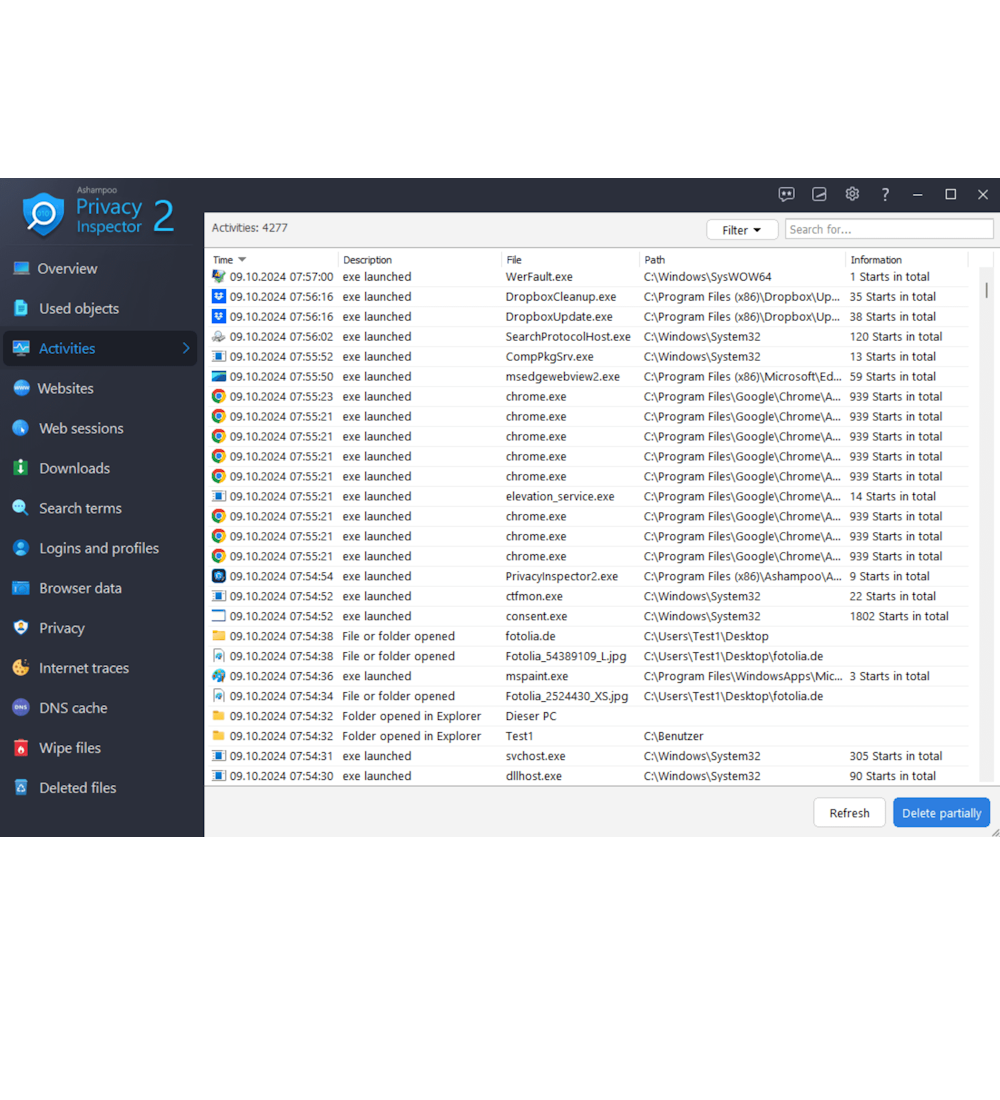This screenshot has height=1100, width=1000.
Task: Click the Wipe files sidebar icon
Action: pyautogui.click(x=20, y=748)
